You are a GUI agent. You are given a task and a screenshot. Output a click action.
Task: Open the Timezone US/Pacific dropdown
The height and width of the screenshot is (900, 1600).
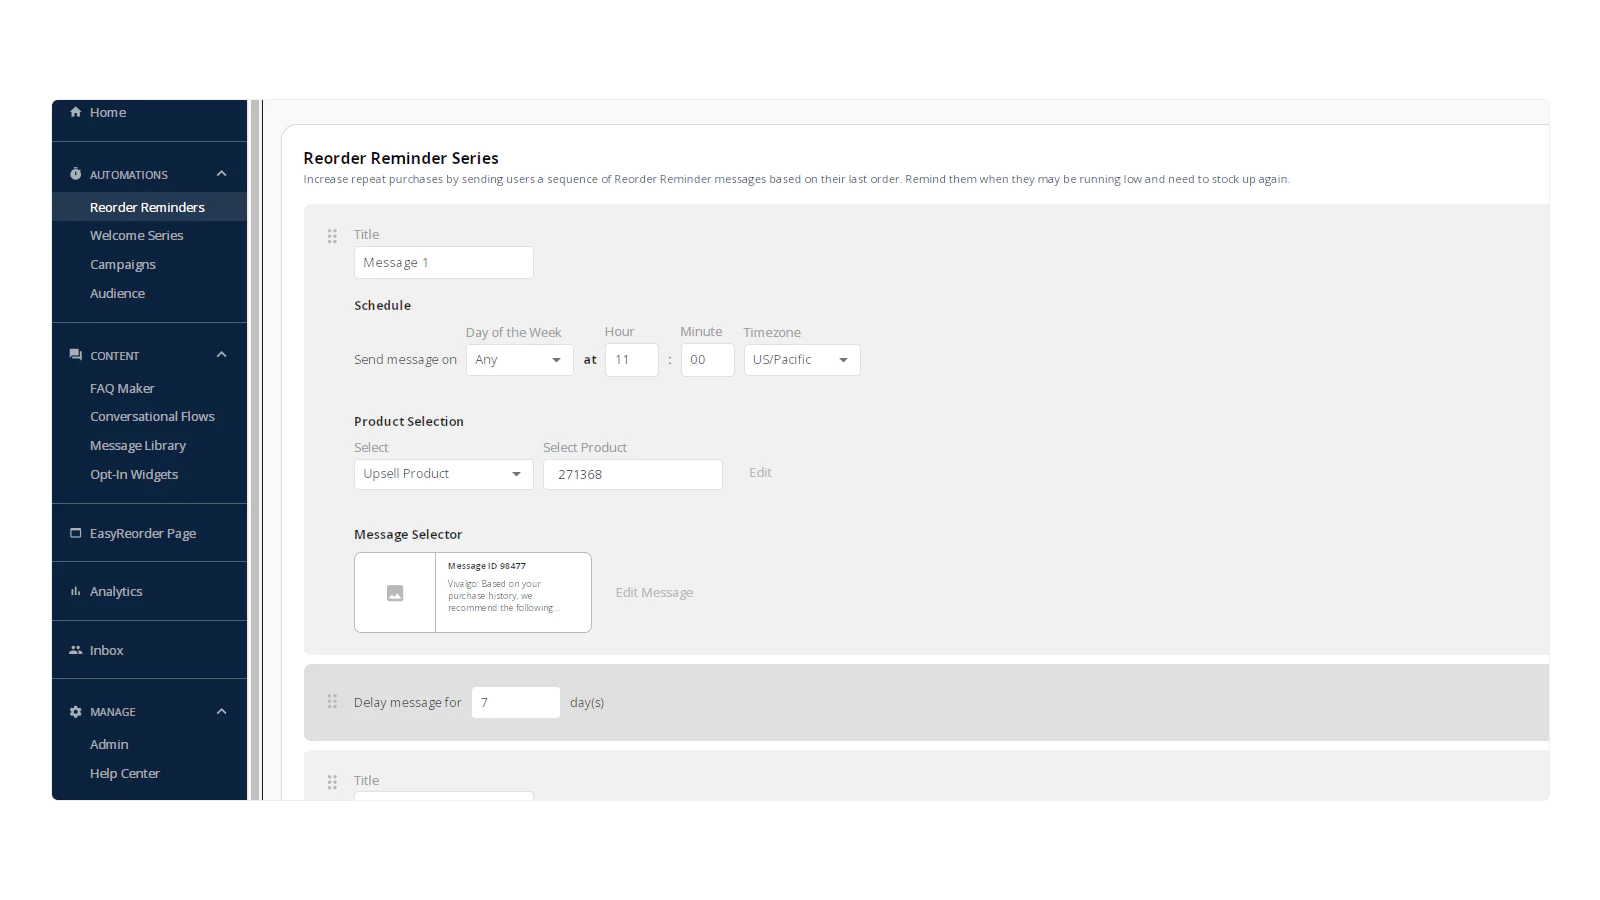tap(801, 360)
